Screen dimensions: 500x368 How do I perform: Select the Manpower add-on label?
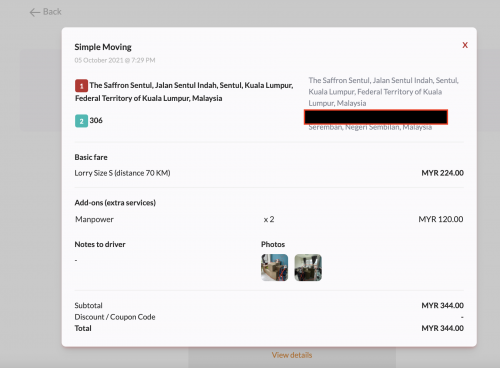(x=94, y=219)
